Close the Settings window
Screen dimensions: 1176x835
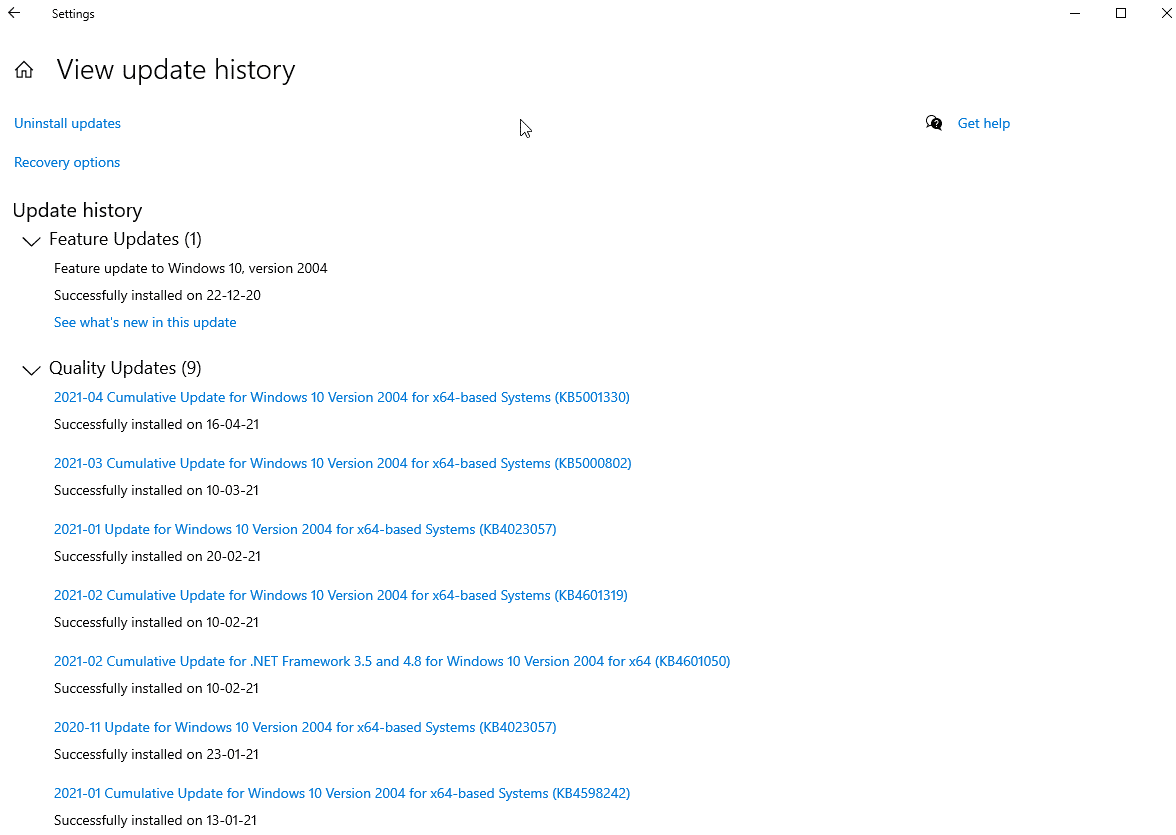pyautogui.click(x=1166, y=14)
